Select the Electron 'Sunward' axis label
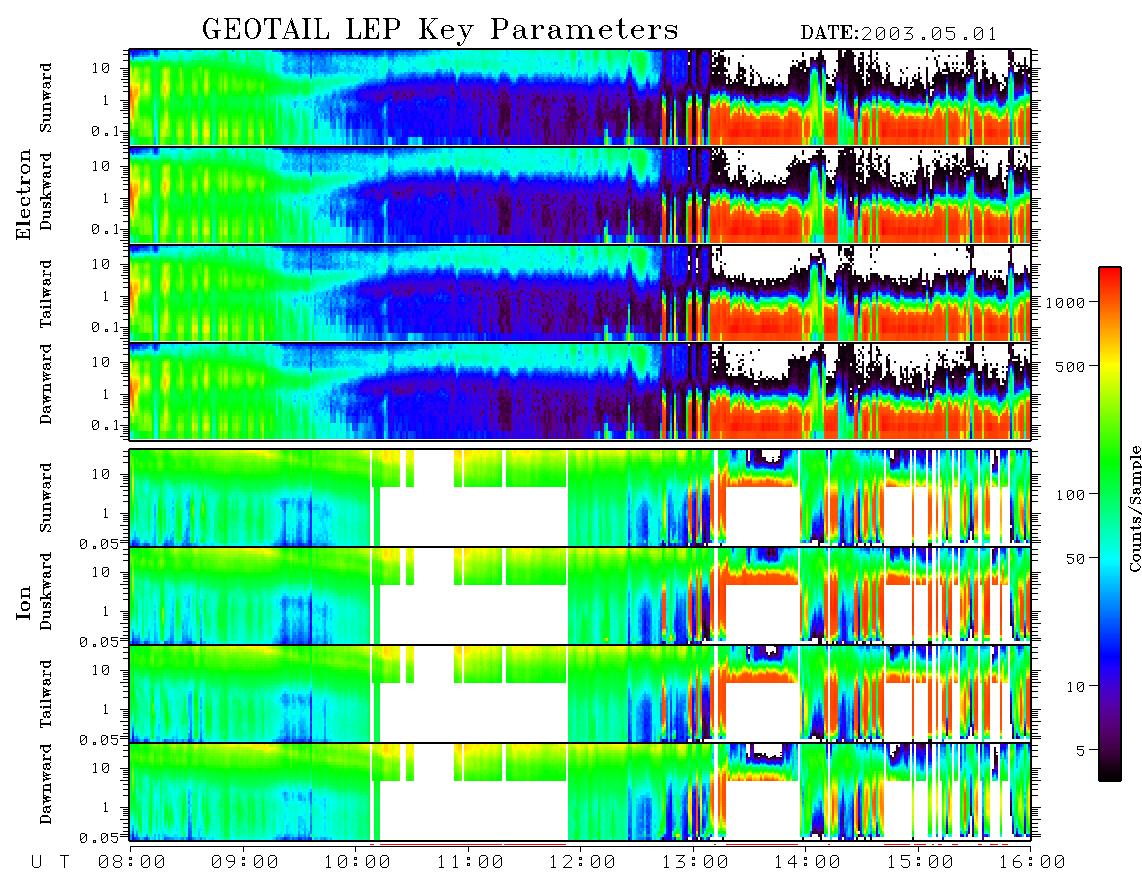This screenshot has height=880, width=1142. coord(46,98)
